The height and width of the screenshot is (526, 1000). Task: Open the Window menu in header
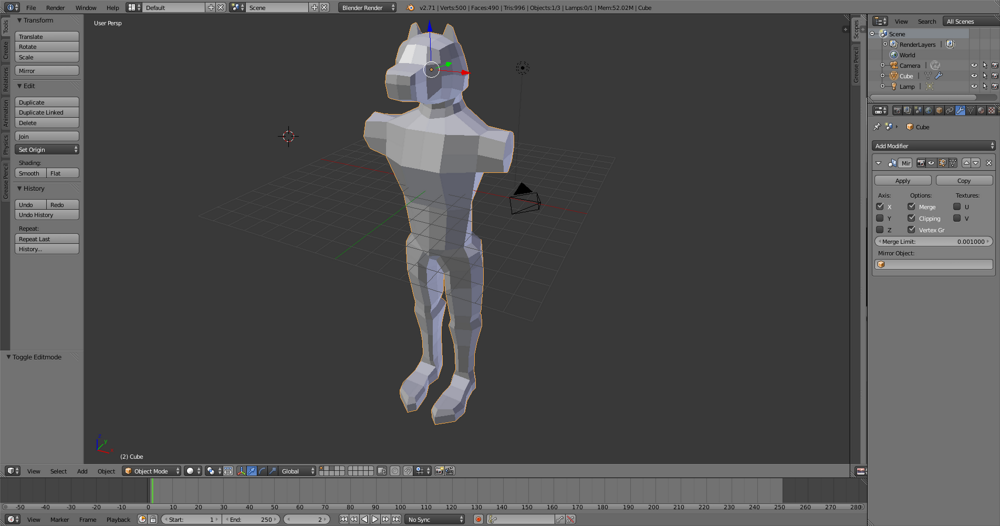coord(86,7)
